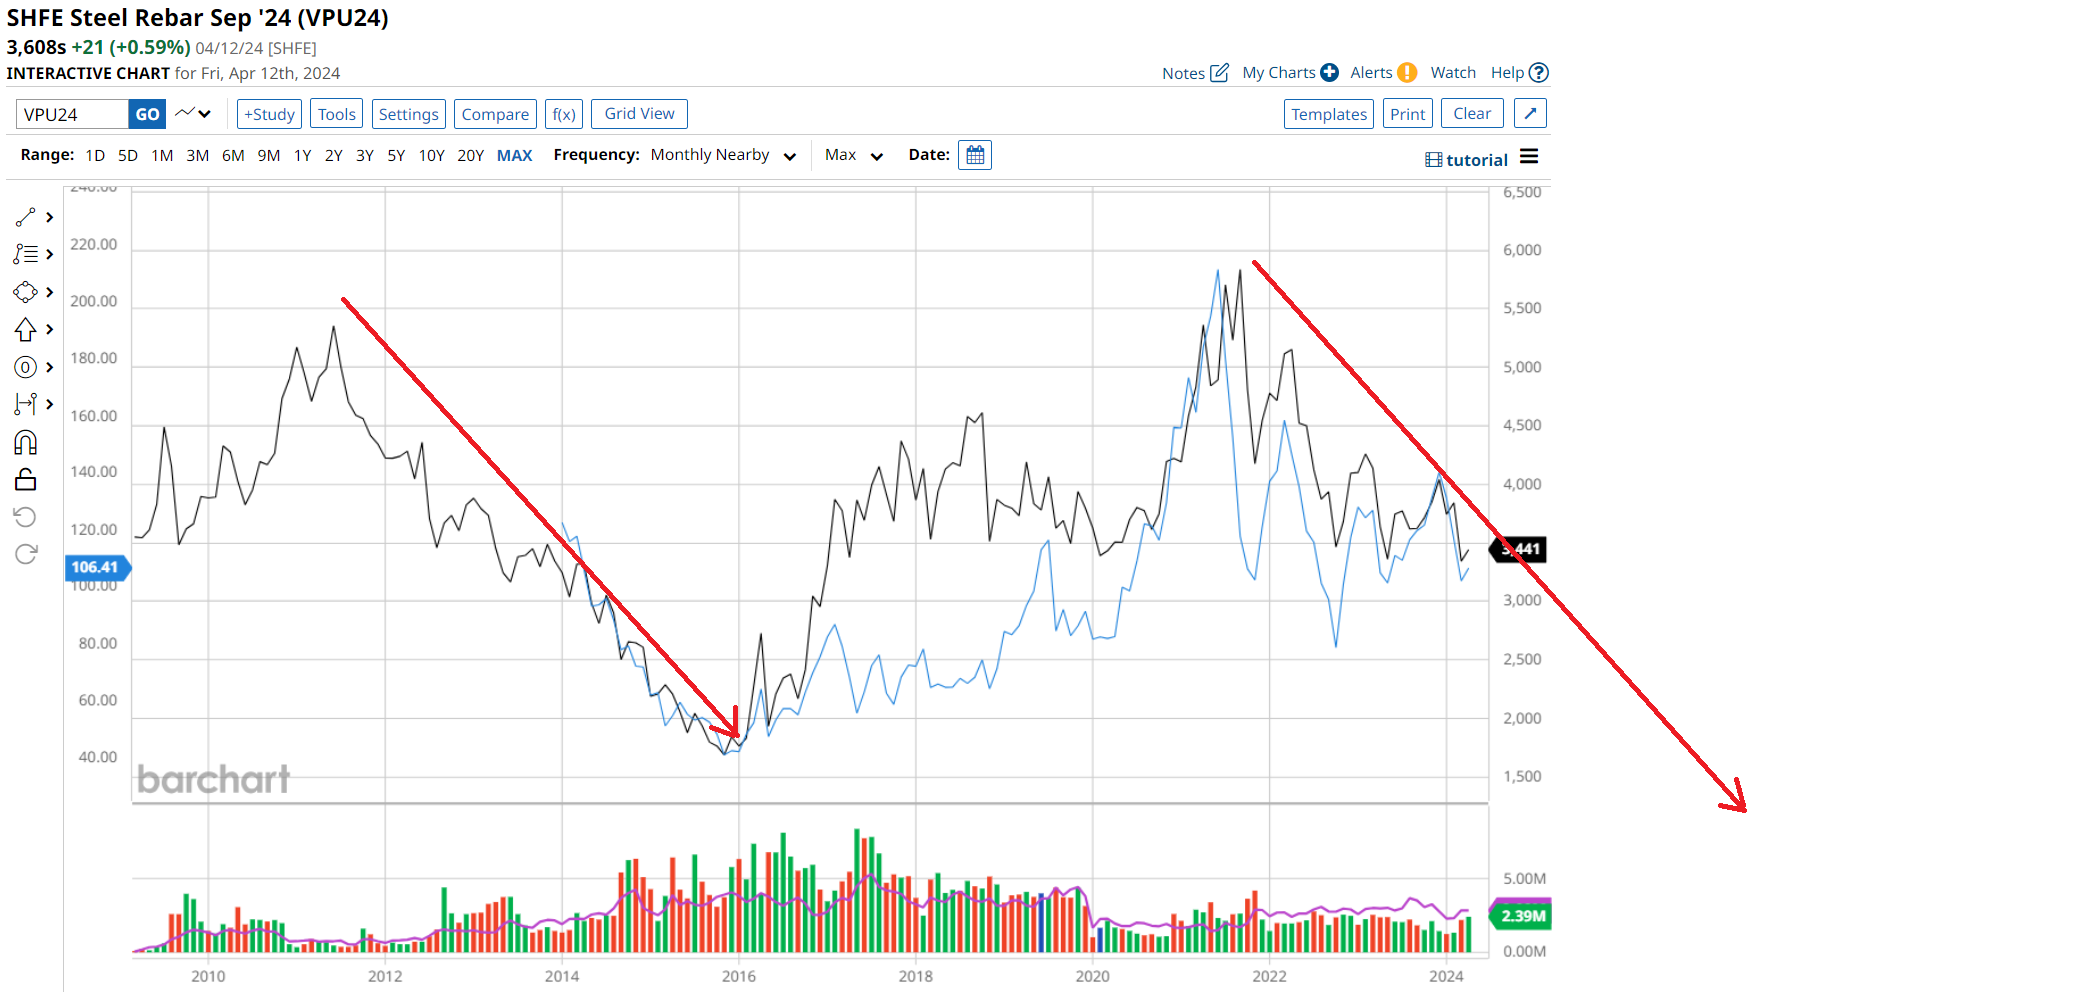Select the price measure tool

click(26, 404)
